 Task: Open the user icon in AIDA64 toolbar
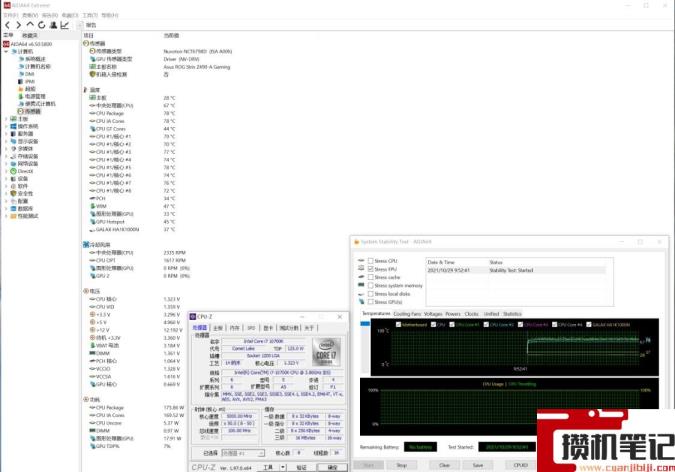(53, 25)
